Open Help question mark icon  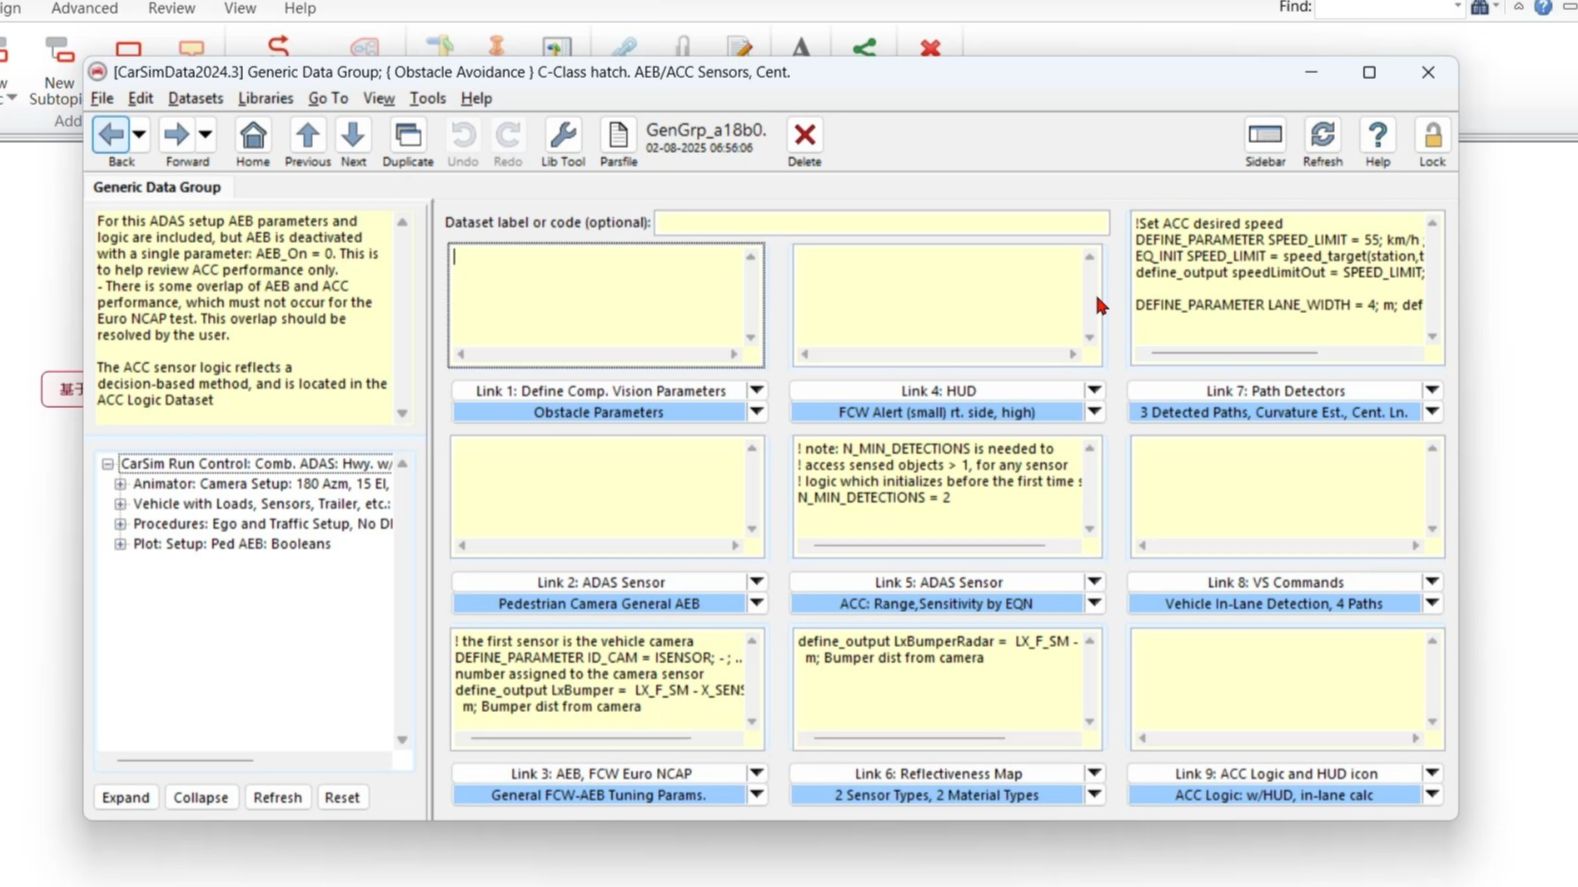(1377, 134)
